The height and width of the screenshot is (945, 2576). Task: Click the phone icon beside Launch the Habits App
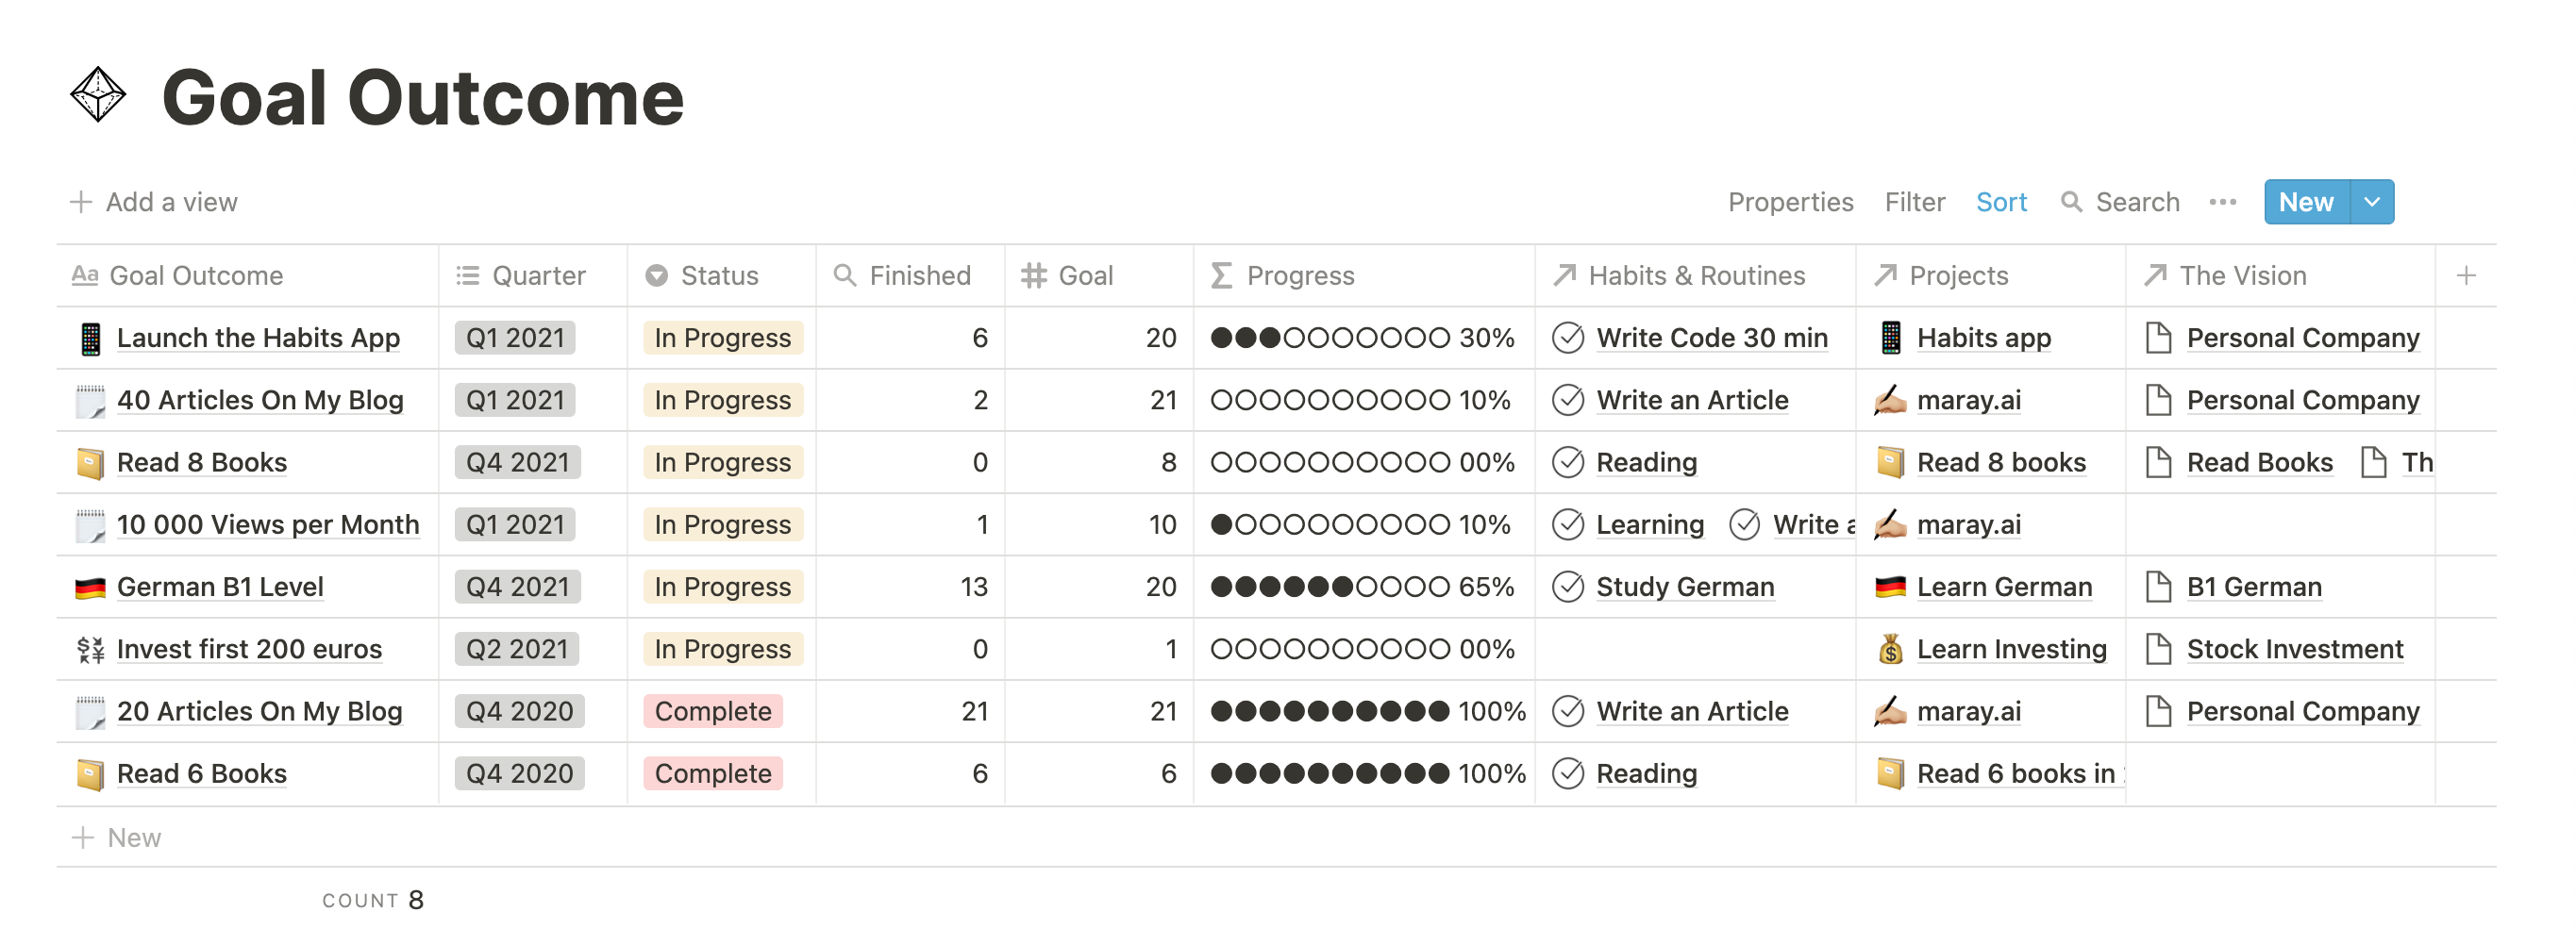90,339
